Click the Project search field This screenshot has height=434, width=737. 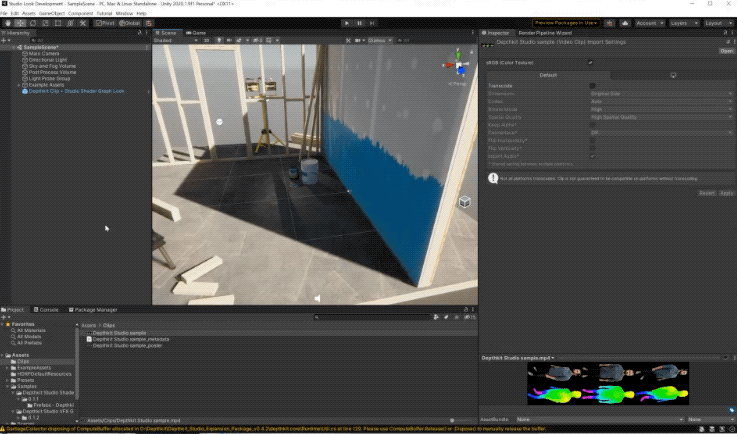click(373, 317)
